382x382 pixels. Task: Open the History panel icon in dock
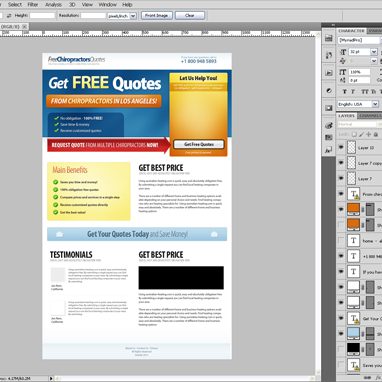[329, 55]
